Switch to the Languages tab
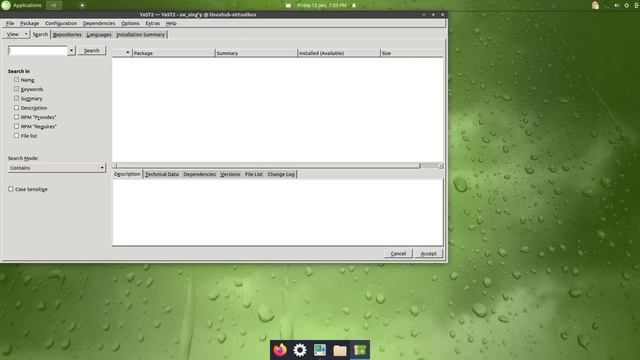 pos(99,35)
